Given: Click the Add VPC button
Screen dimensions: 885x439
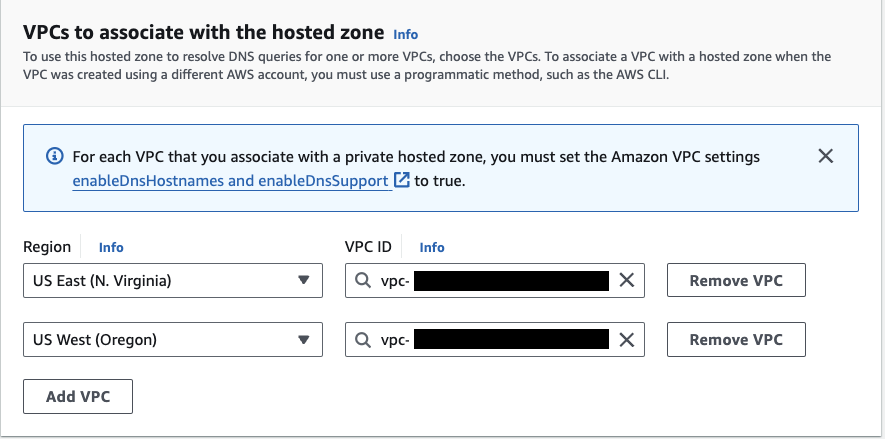Looking at the screenshot, I should click(78, 396).
